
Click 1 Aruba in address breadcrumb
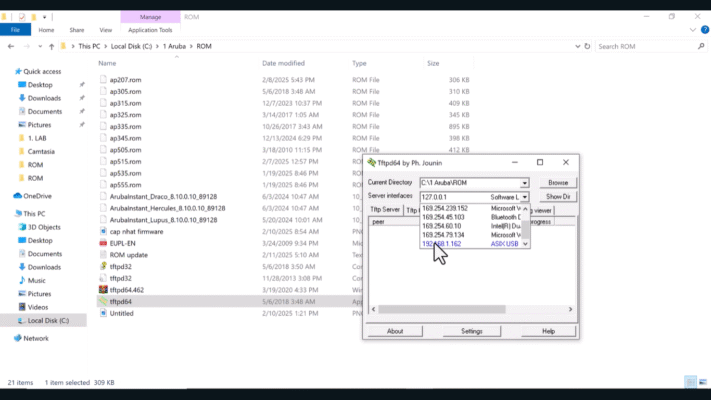click(x=174, y=46)
